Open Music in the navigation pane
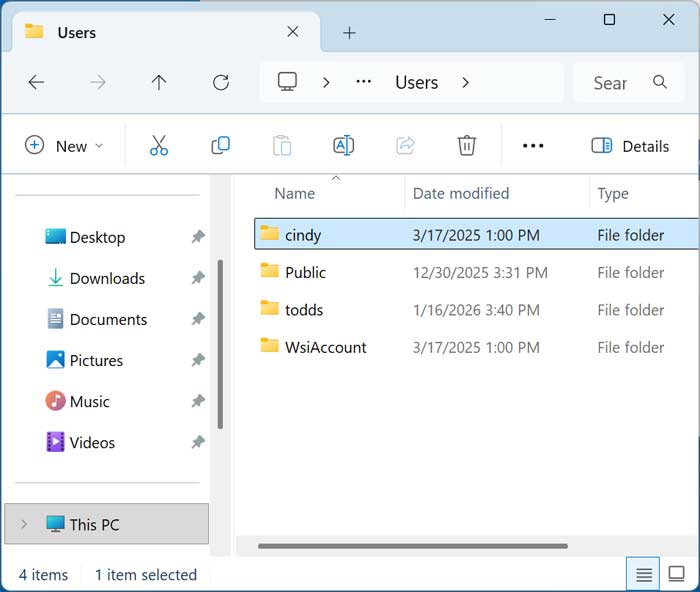 tap(90, 401)
